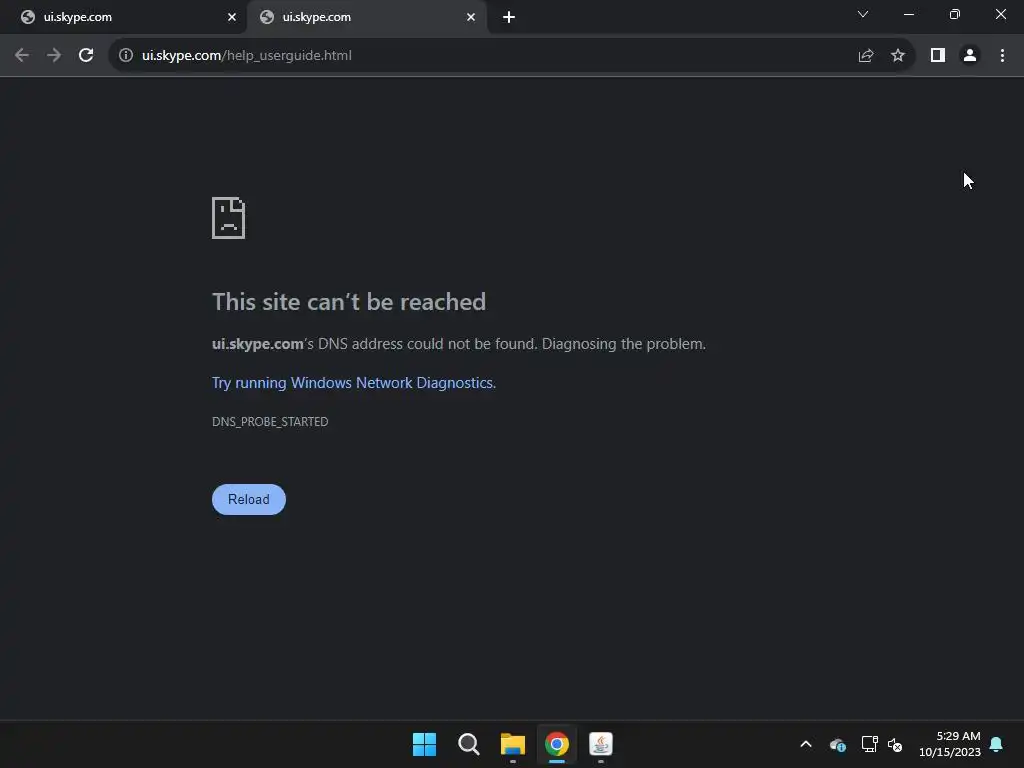The width and height of the screenshot is (1024, 768).
Task: Reload the page via toolbar refresh icon
Action: point(86,56)
